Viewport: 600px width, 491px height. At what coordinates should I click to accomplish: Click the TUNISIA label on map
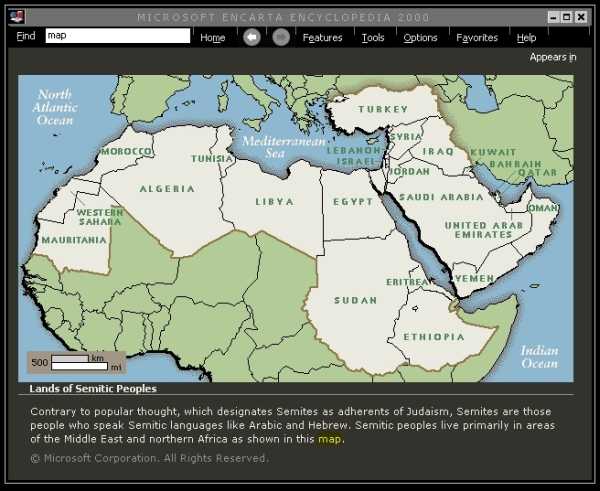tap(212, 158)
